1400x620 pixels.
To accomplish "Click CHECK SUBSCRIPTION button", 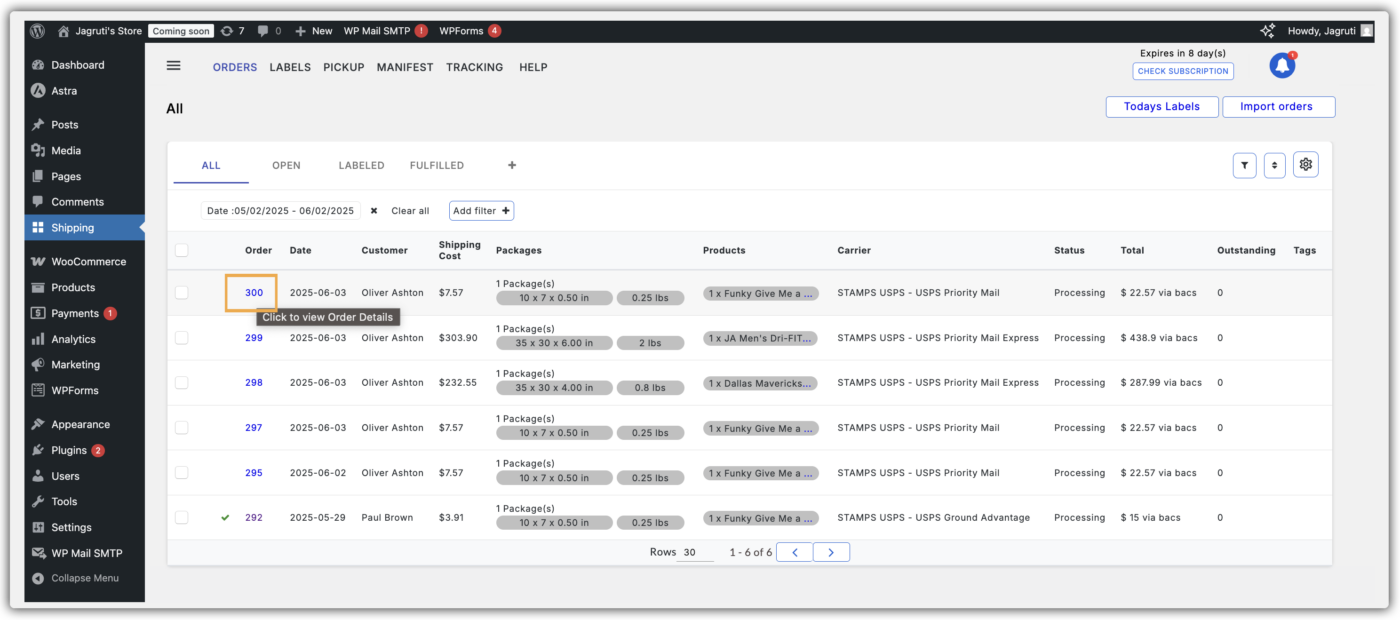I will pyautogui.click(x=1183, y=71).
